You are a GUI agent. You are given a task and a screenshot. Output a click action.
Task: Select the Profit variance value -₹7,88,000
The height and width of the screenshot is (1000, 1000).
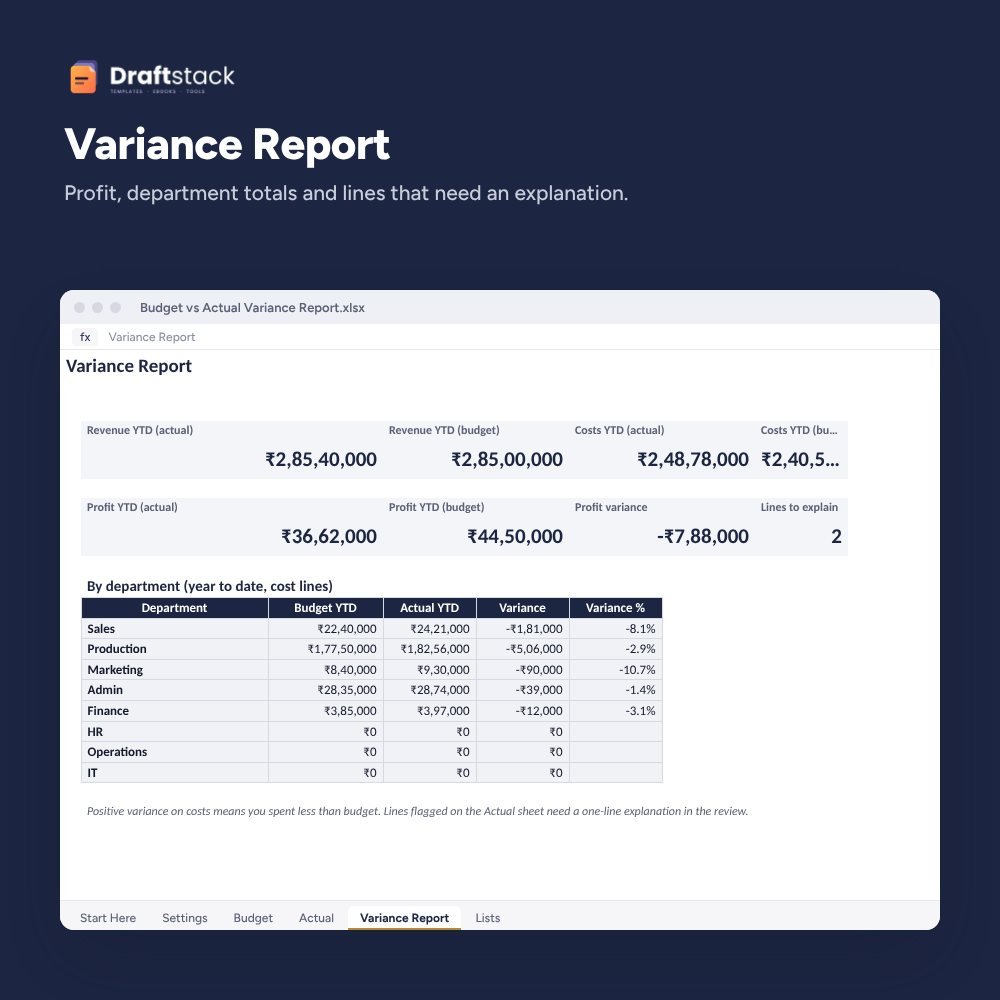(703, 536)
